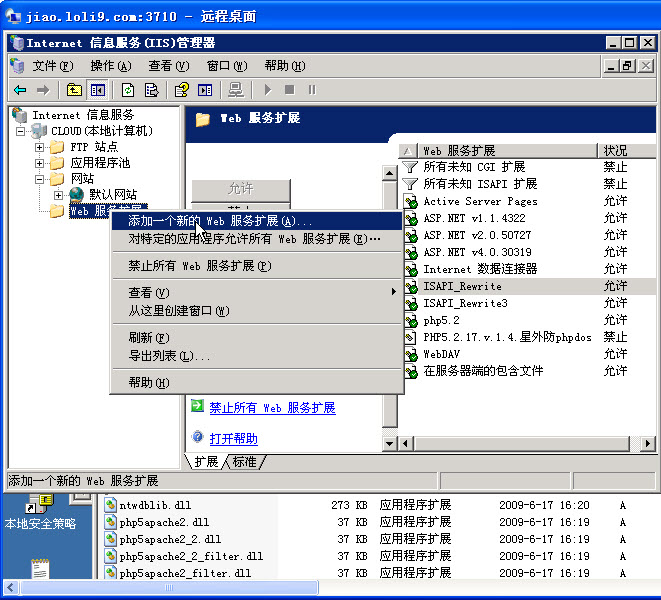Open the 文件(F) menu
The height and width of the screenshot is (600, 661).
point(53,66)
